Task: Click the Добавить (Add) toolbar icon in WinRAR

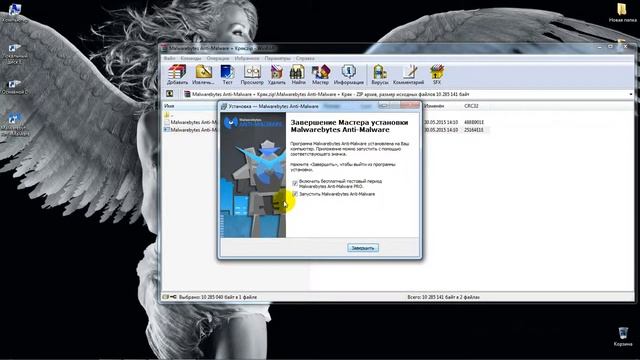Action: (177, 75)
